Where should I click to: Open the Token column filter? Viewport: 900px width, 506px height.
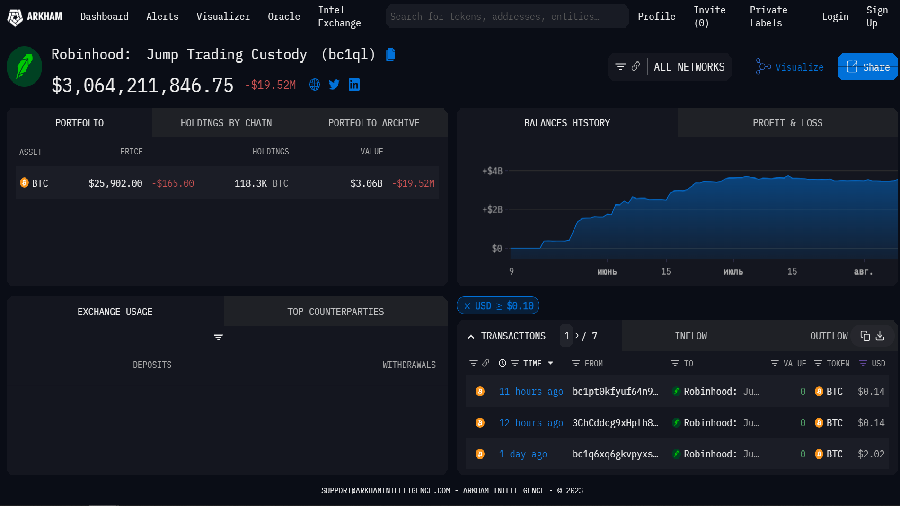tap(818, 363)
